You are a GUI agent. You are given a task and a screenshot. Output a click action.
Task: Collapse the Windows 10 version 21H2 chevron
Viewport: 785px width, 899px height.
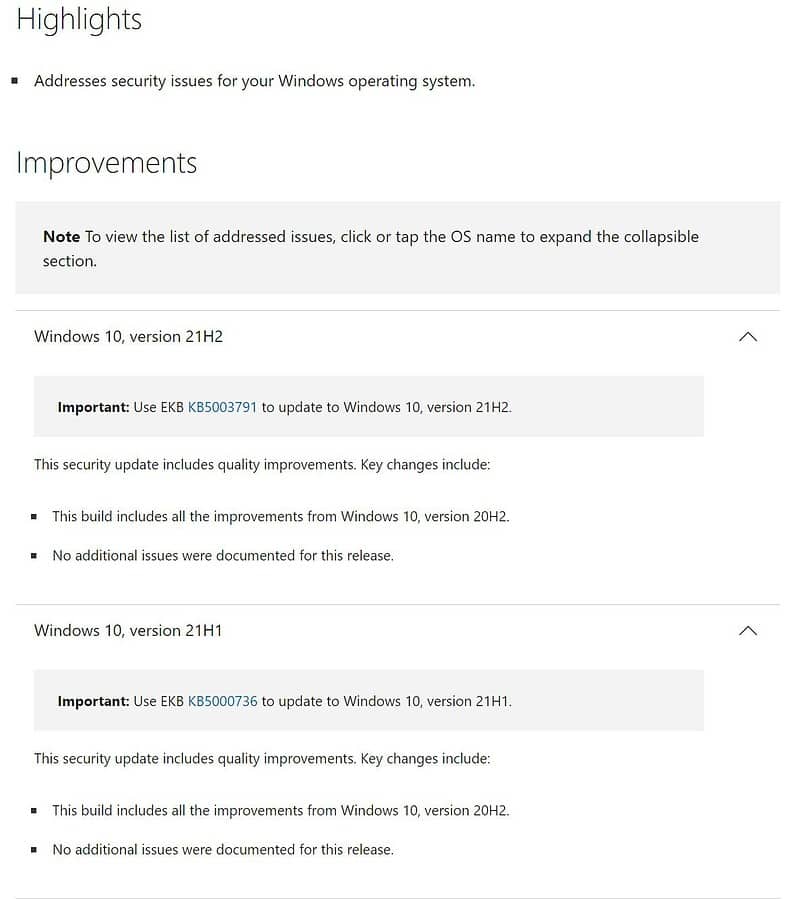point(747,337)
